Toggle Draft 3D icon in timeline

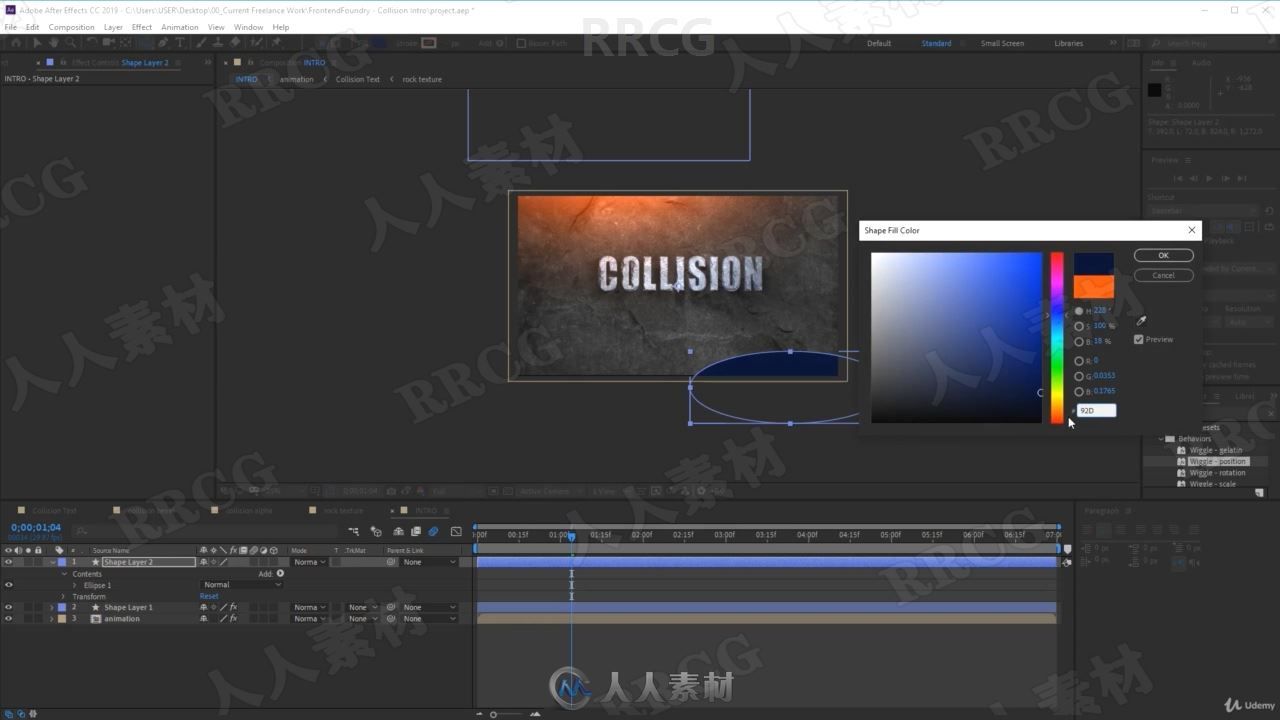coord(376,531)
